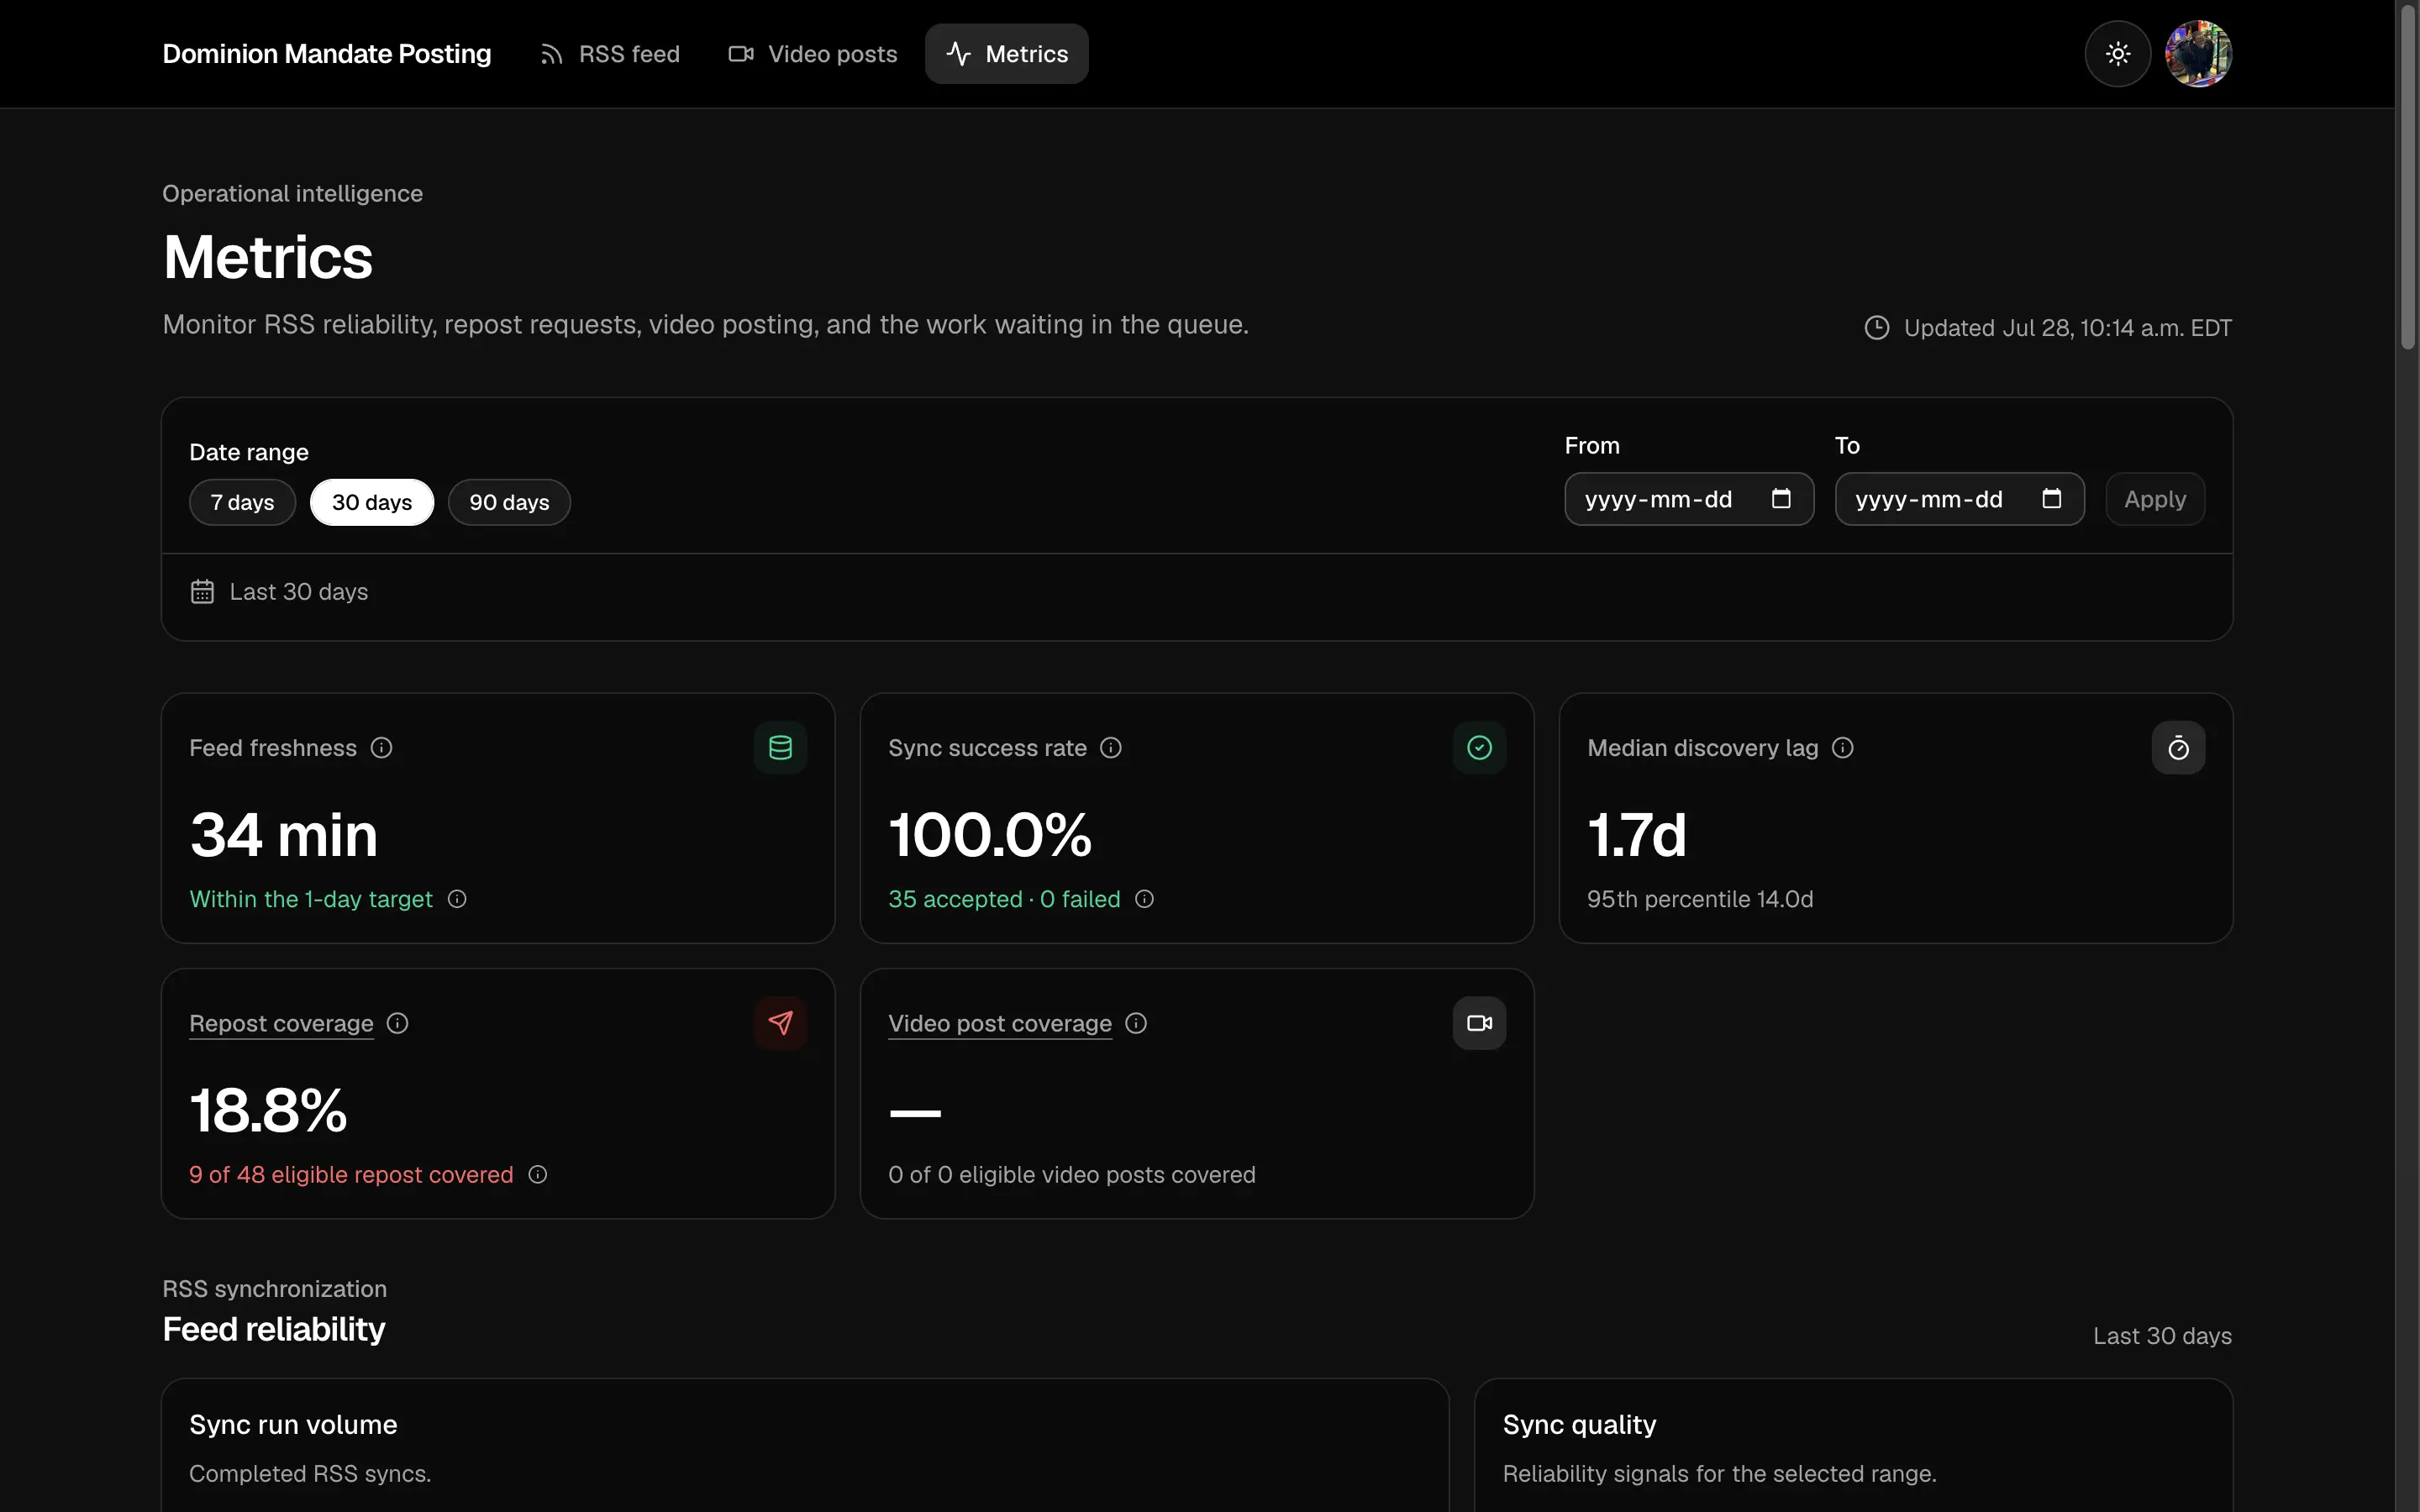Click the Repost coverage paper plane icon
Viewport: 2420px width, 1512px height.
[780, 1023]
